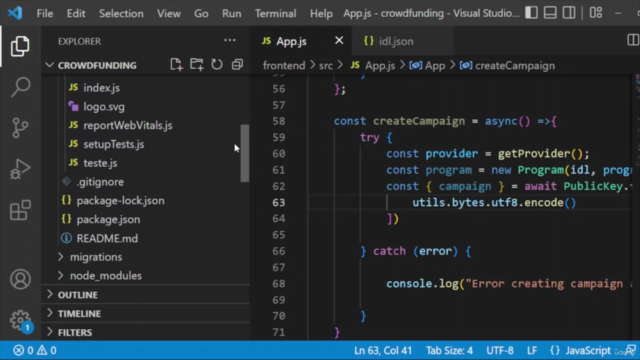Click Ln 63, Col 41 in status bar
The image size is (640, 360).
tap(383, 350)
